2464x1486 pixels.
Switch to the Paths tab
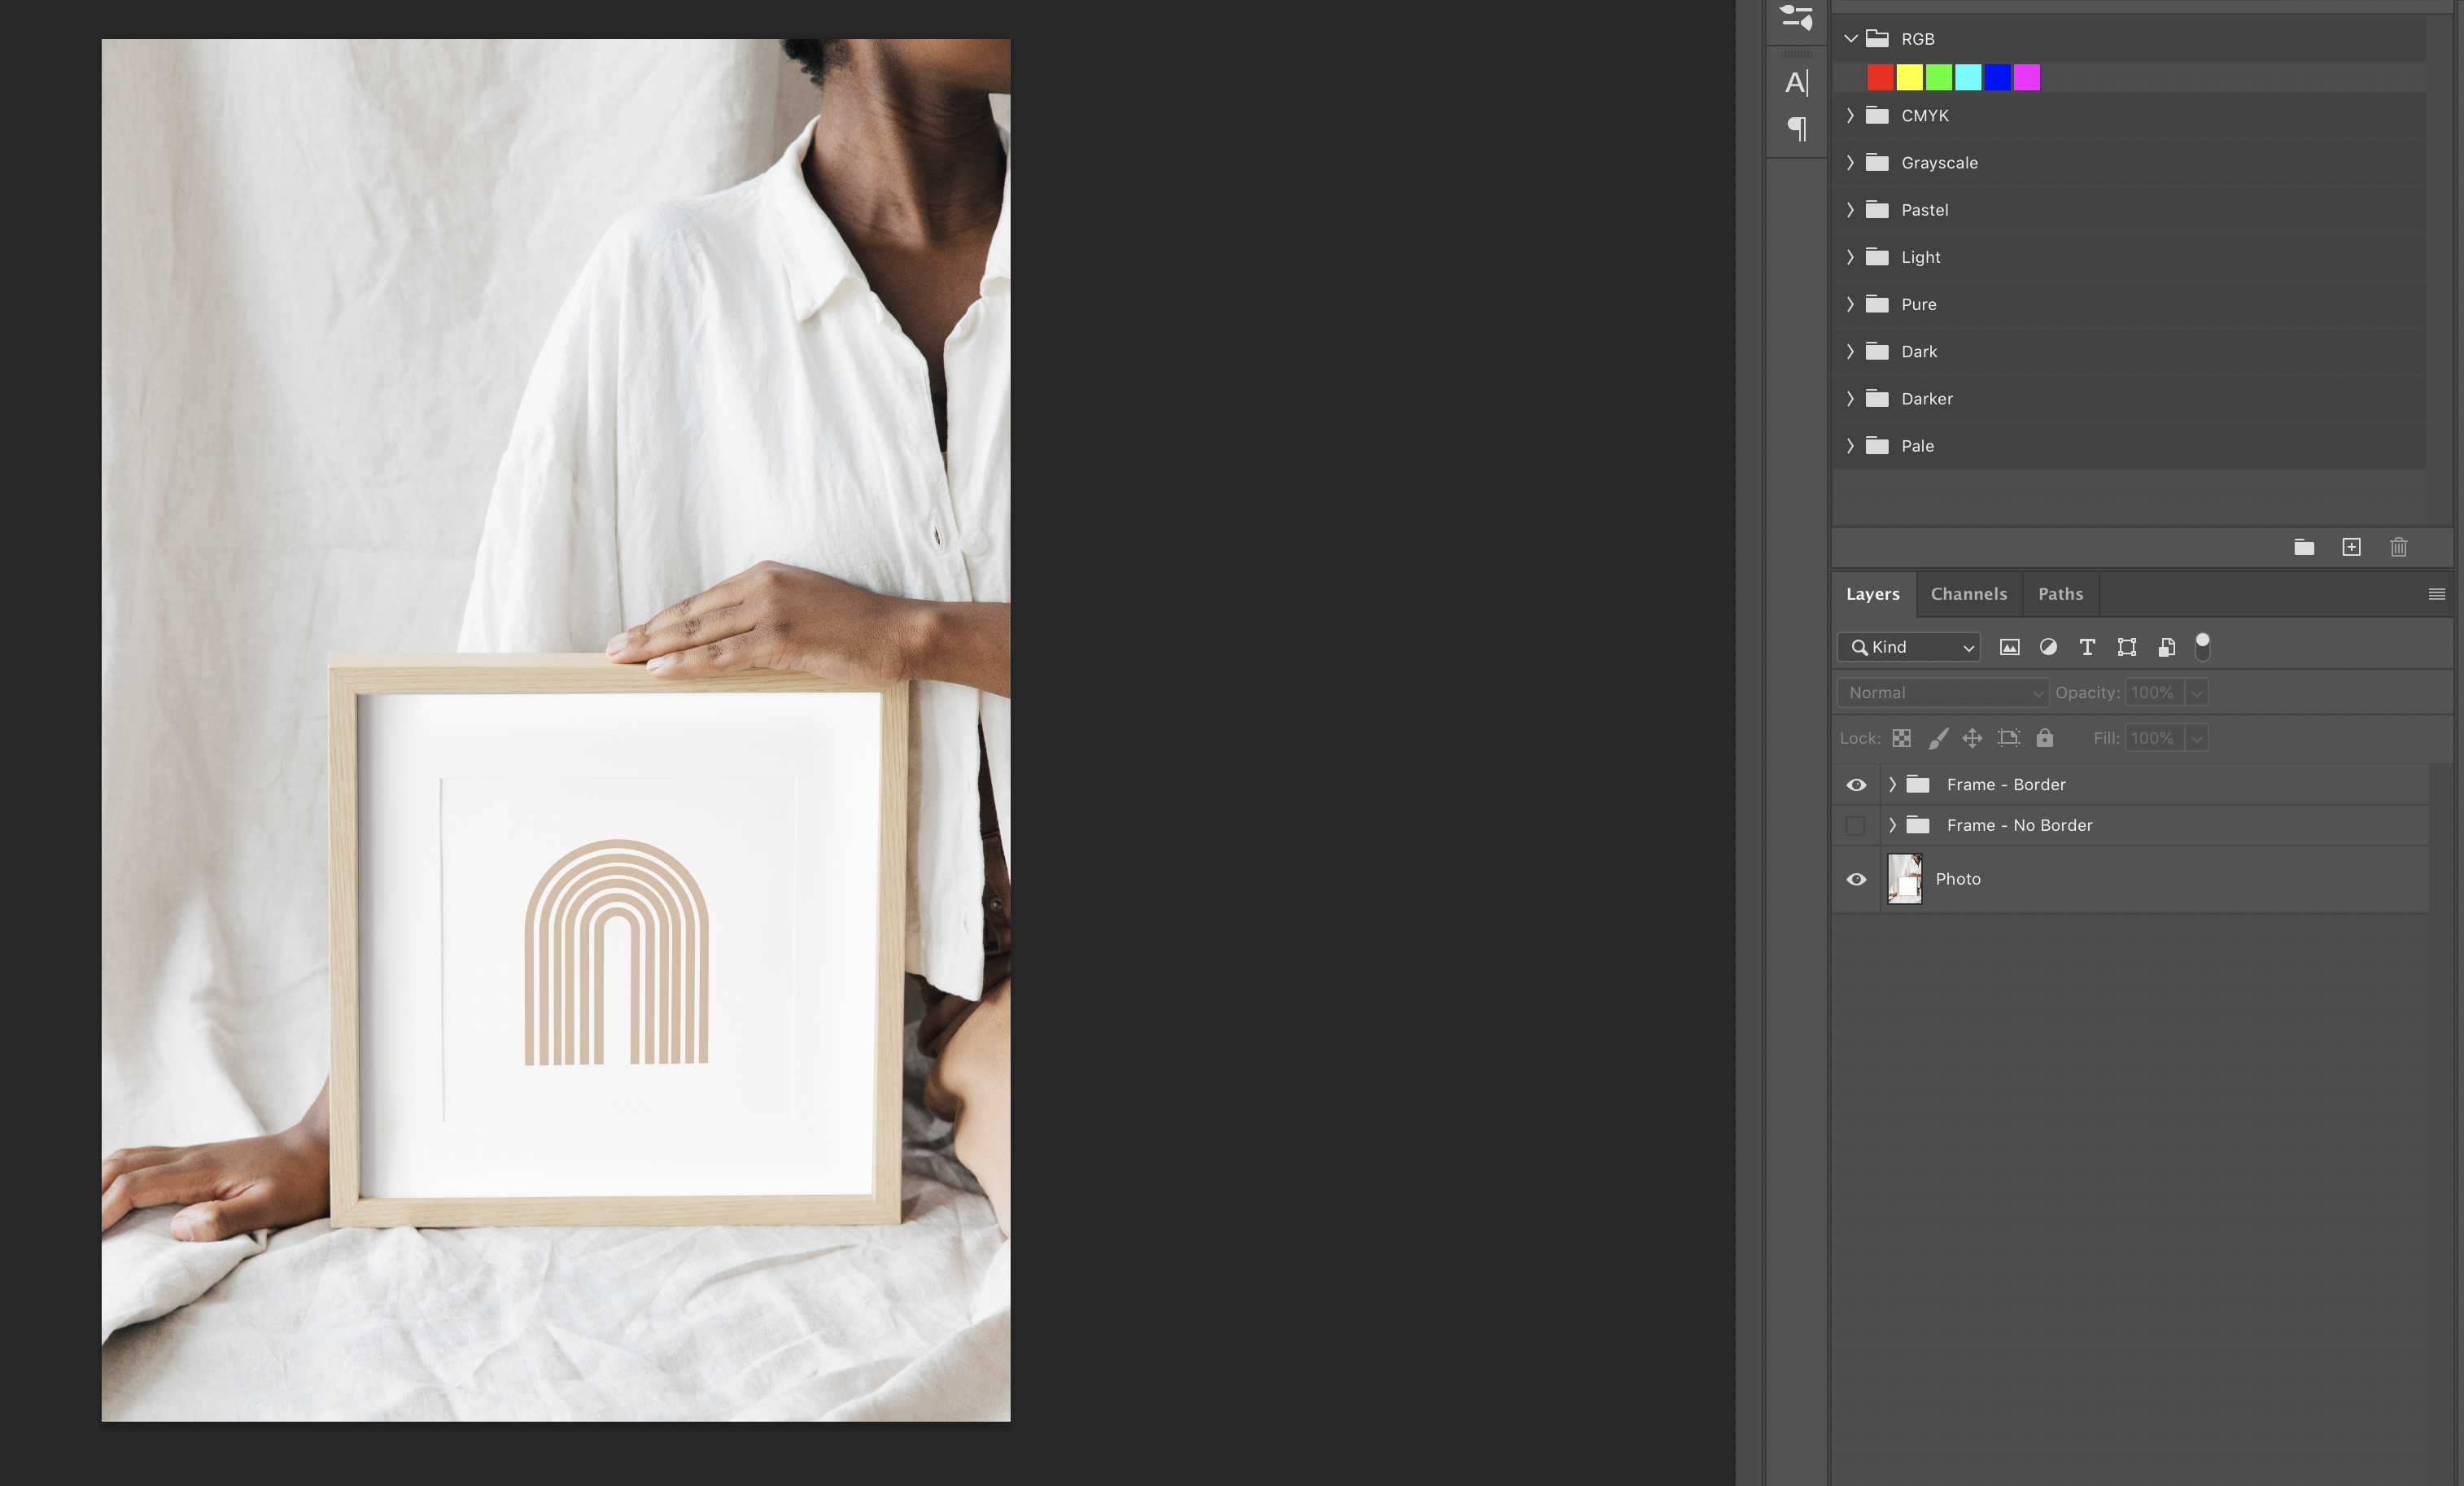tap(2060, 594)
